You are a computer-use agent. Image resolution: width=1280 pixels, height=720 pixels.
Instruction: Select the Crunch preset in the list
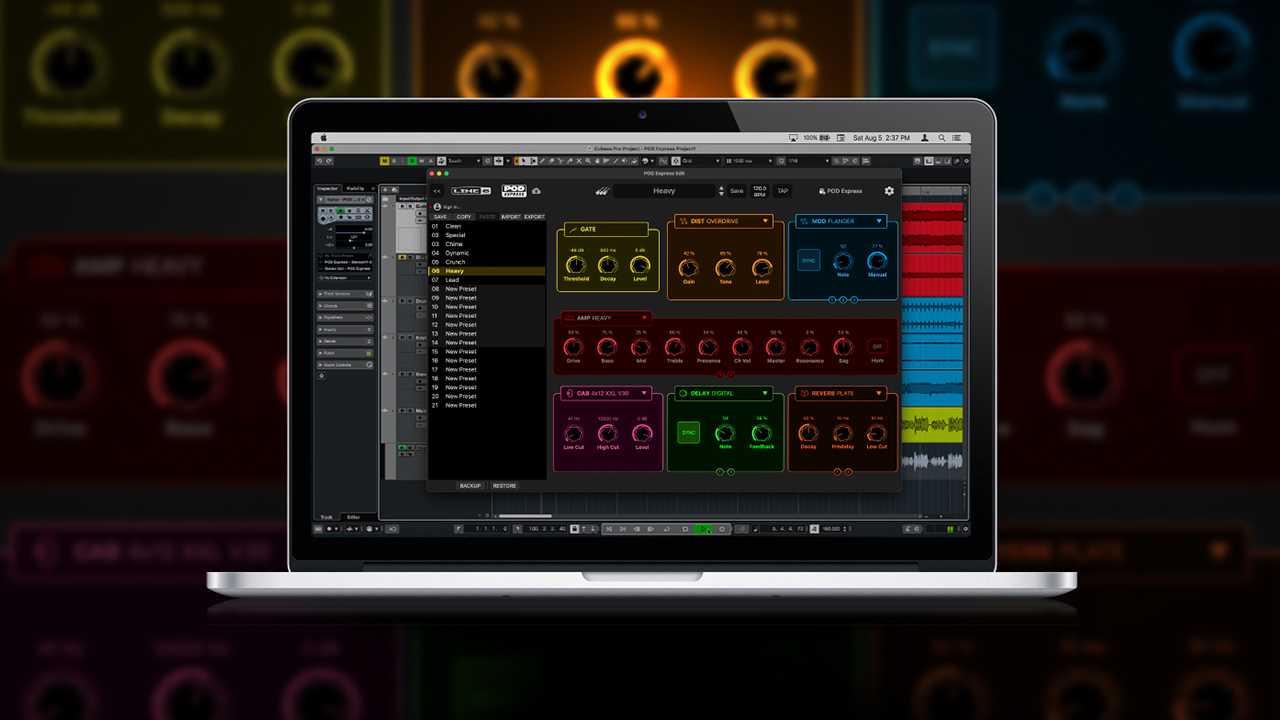pyautogui.click(x=455, y=262)
